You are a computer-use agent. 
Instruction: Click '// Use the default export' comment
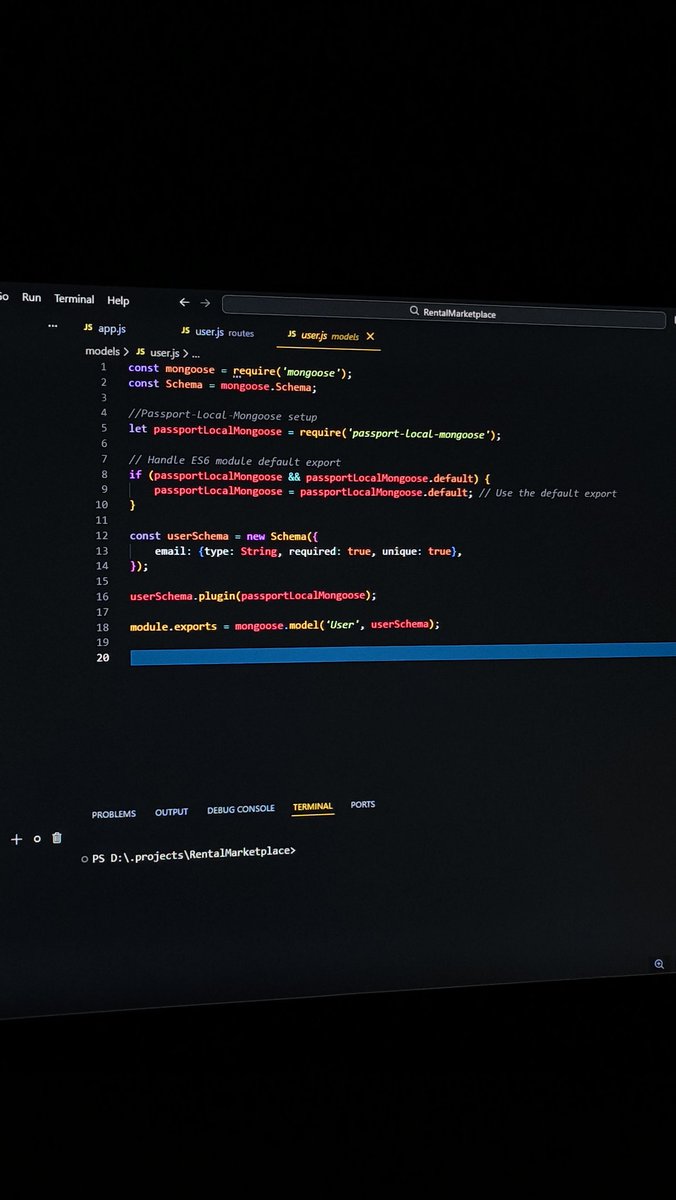click(548, 493)
